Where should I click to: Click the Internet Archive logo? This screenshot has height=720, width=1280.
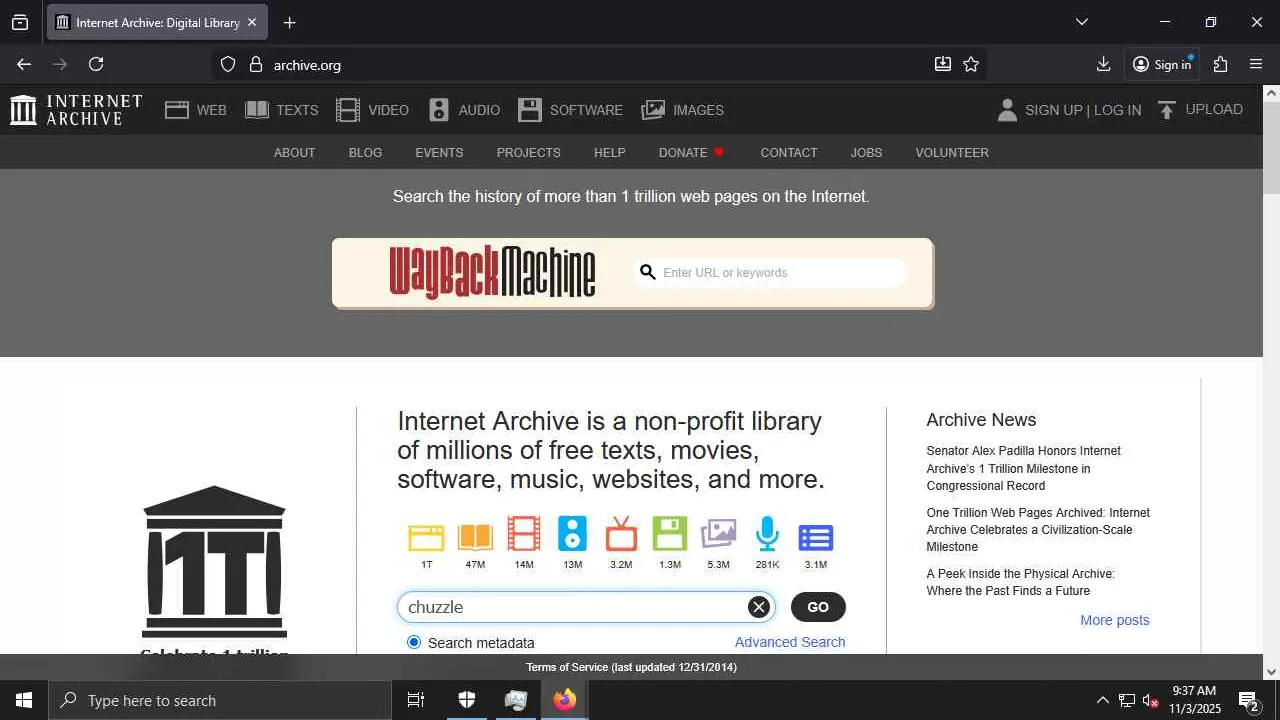point(76,110)
